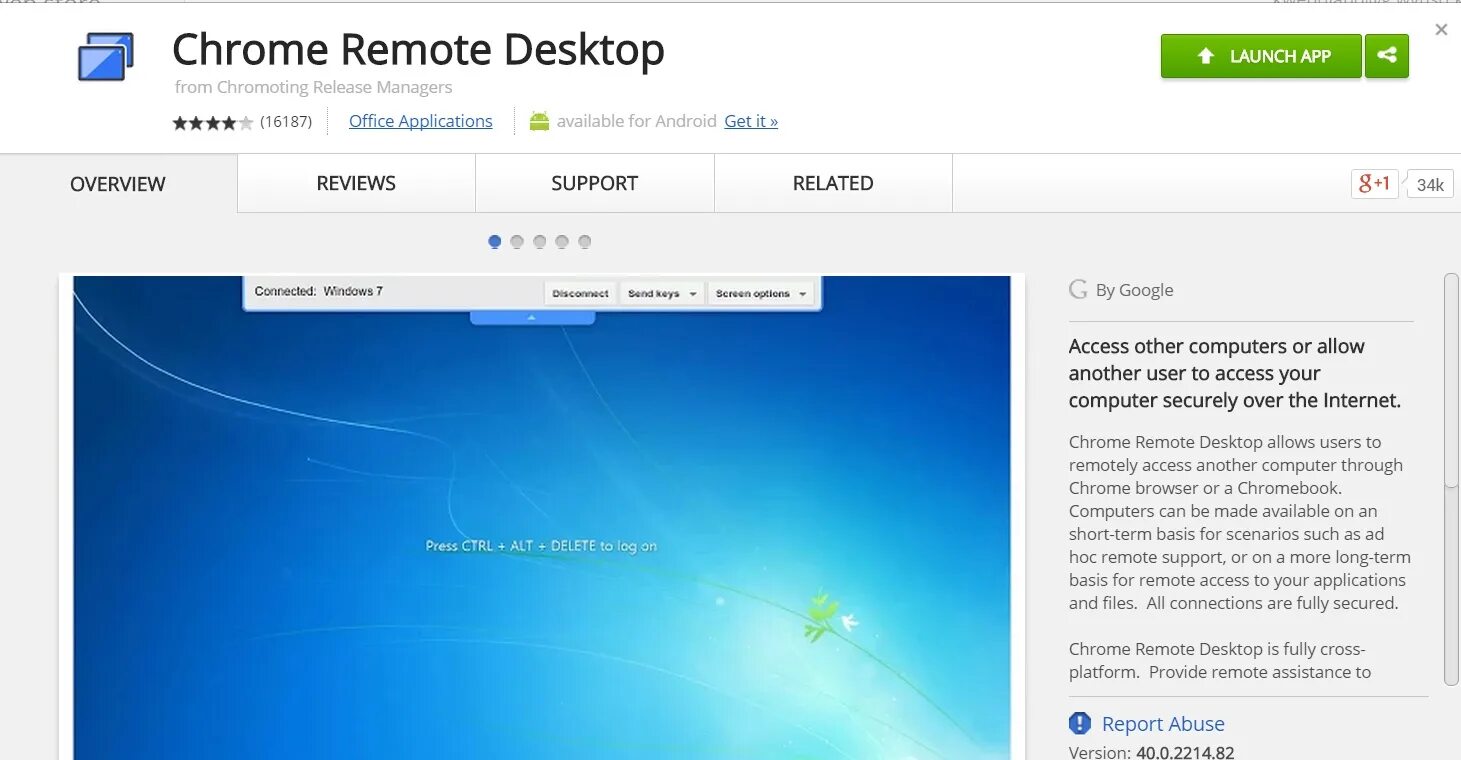1461x760 pixels.
Task: Collapse the blue toolbar handle in preview
Action: pos(532,317)
